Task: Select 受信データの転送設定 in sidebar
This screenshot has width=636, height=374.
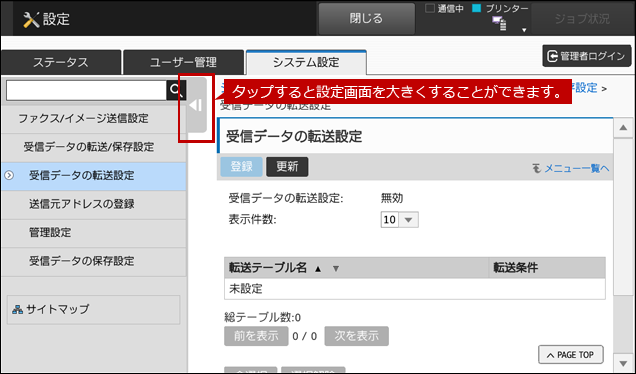Action: 94,176
